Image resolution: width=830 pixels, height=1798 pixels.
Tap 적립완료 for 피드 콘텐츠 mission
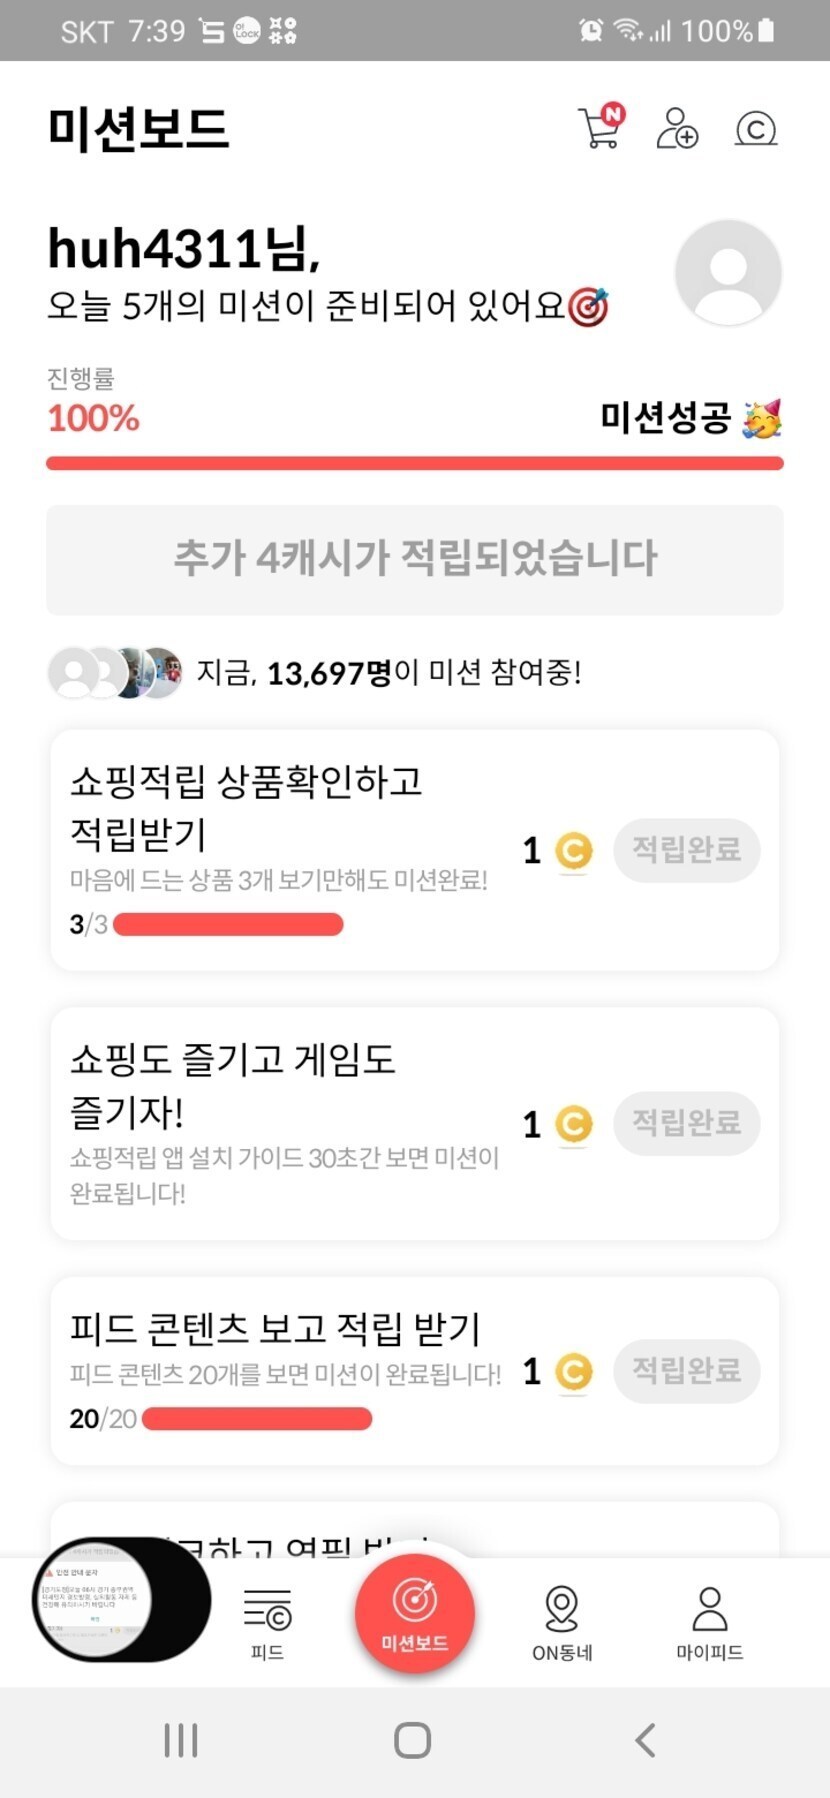click(x=686, y=1370)
